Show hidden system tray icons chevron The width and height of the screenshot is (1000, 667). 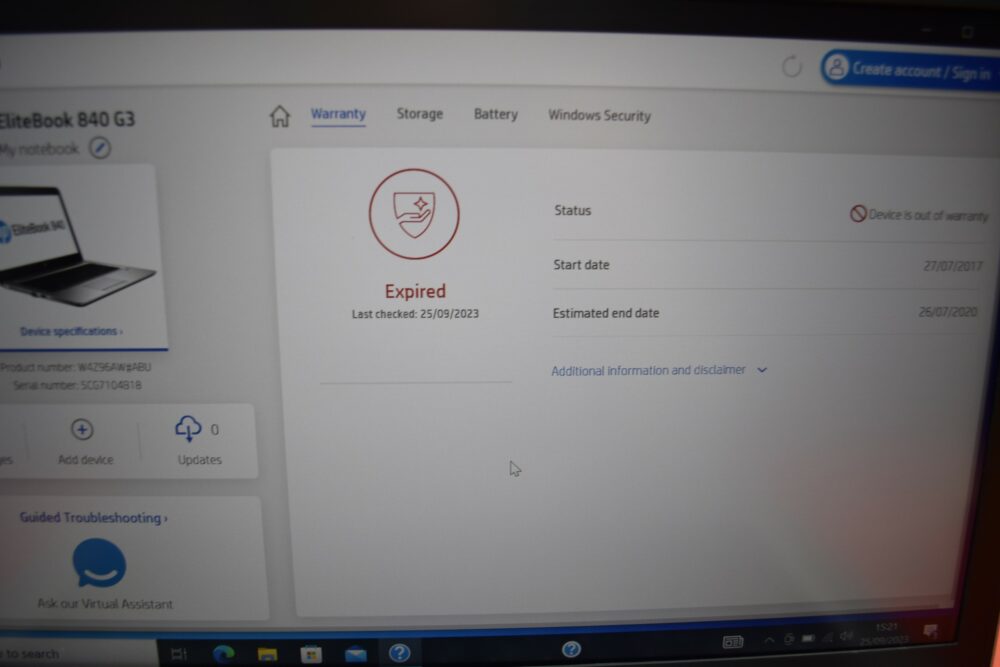coord(769,640)
